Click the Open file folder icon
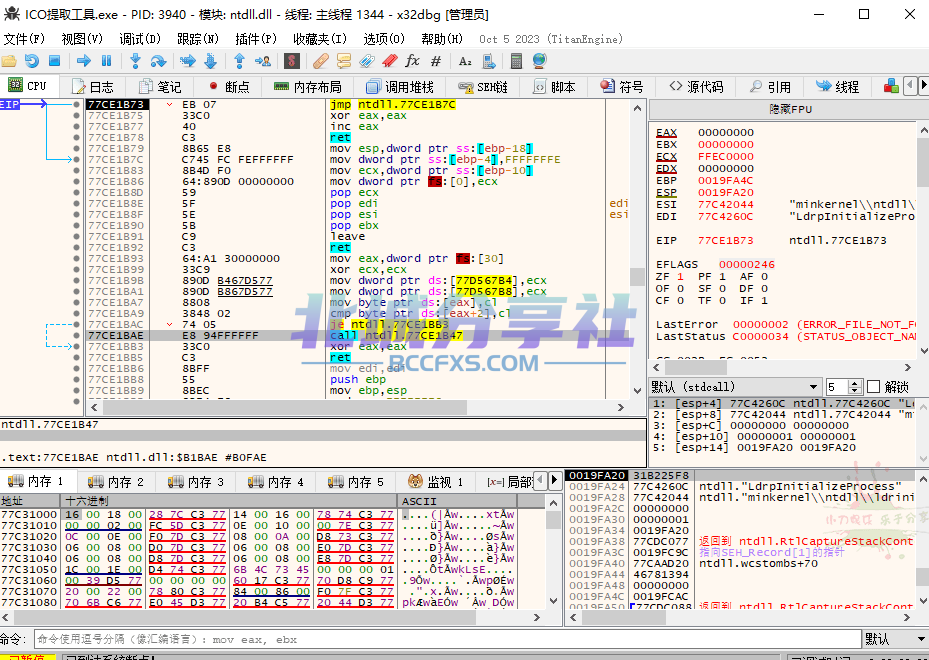This screenshot has height=660, width=929. pos(9,60)
